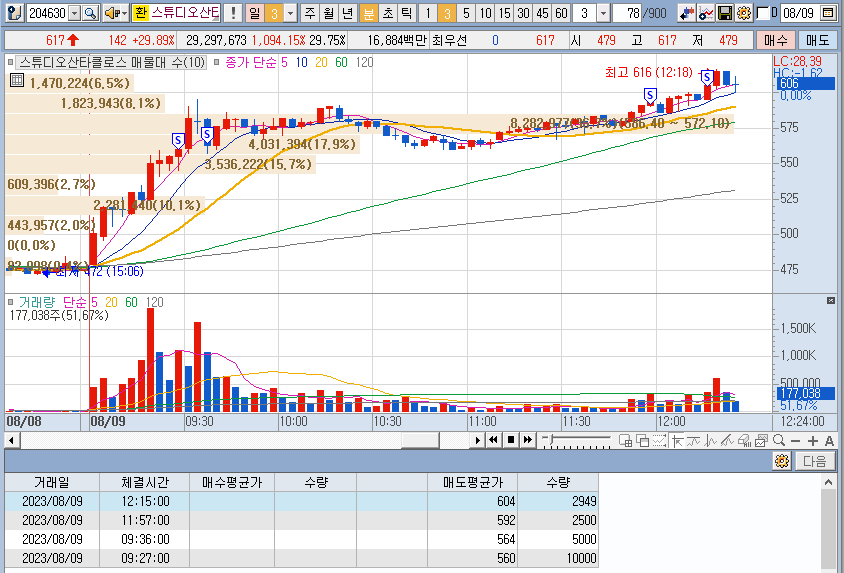Click the date input field 08/09
844x573 pixels.
800,13
